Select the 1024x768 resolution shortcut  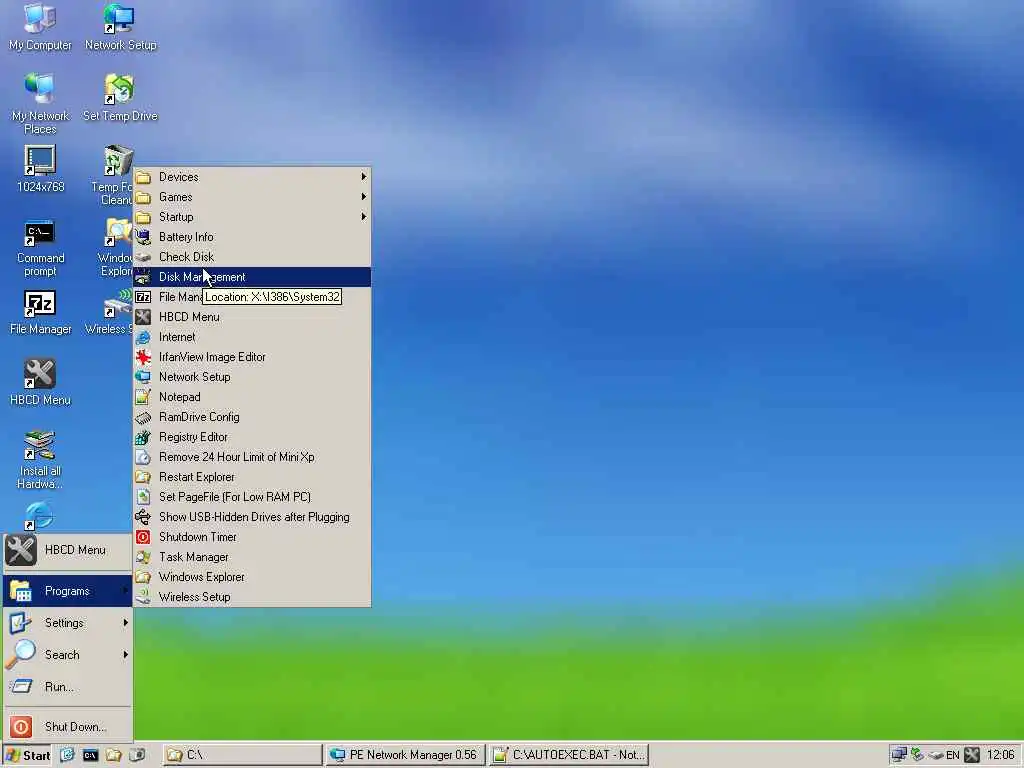tap(40, 168)
